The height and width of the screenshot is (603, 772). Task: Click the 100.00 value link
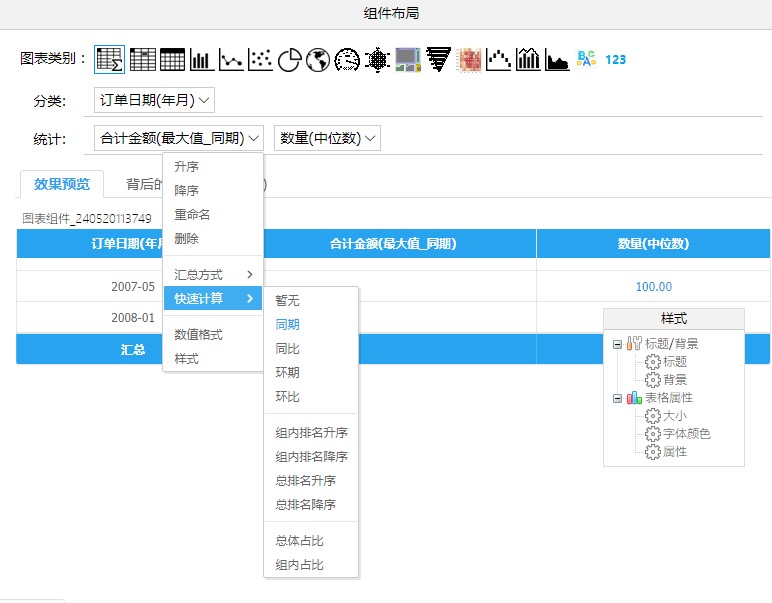click(653, 287)
